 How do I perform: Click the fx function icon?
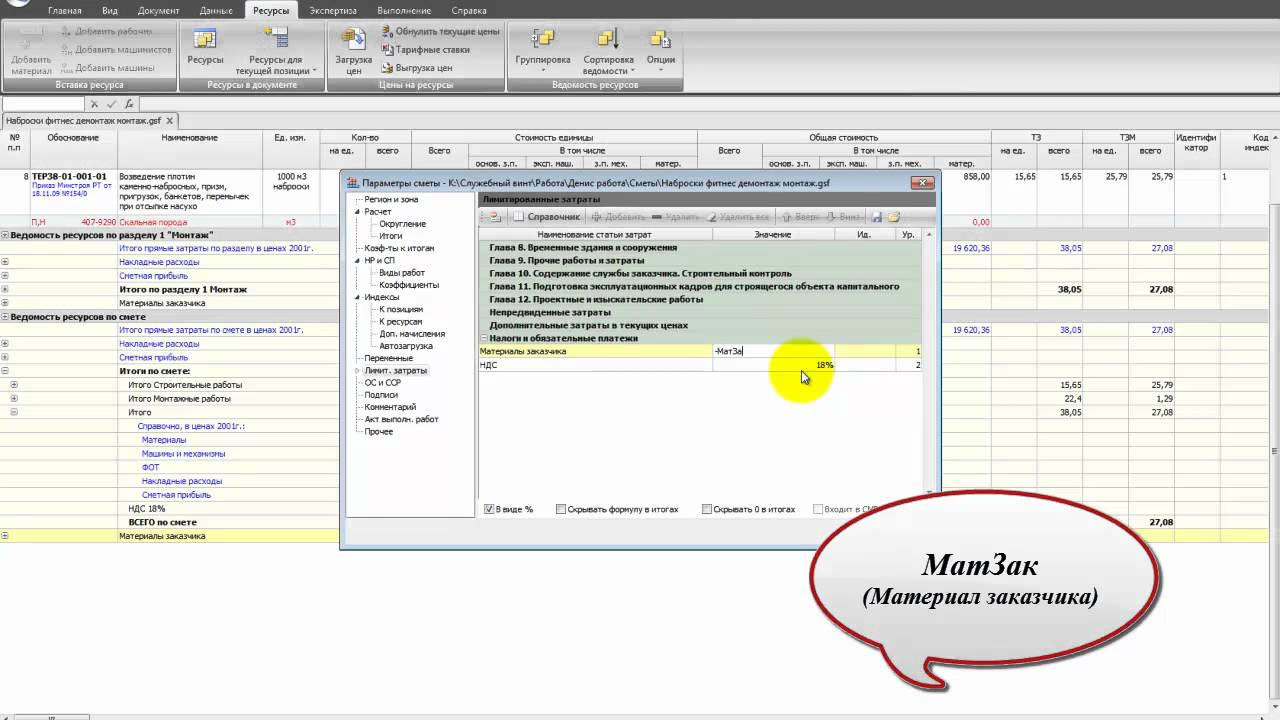click(129, 103)
